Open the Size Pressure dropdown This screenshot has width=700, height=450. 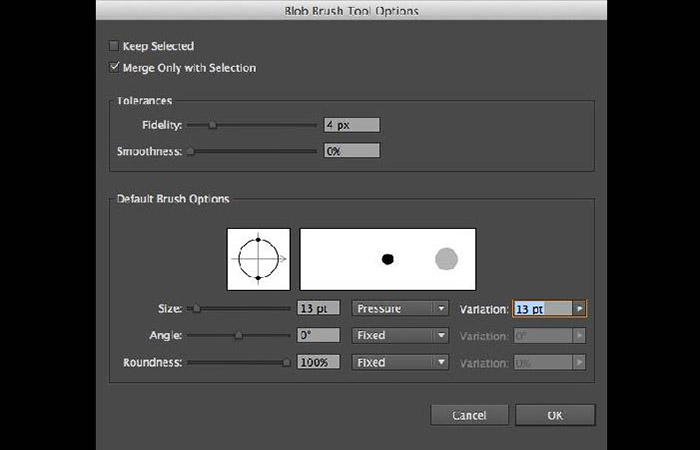[399, 309]
